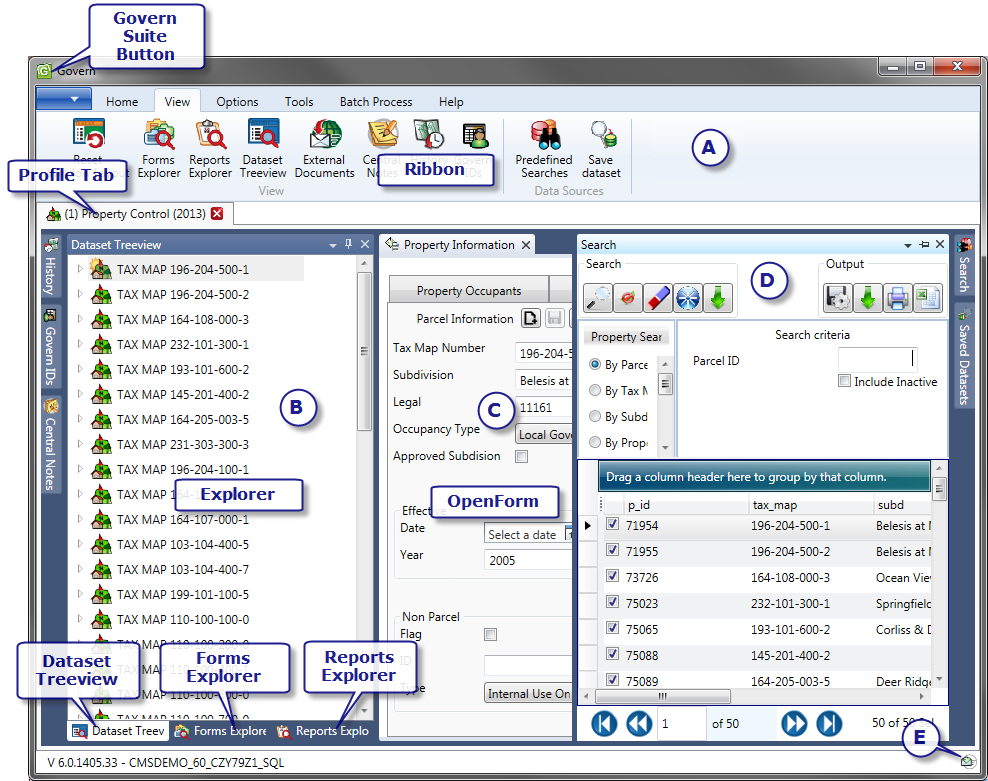The image size is (988, 781).
Task: Open the Govern suite button dropdown
Action: pyautogui.click(x=64, y=99)
